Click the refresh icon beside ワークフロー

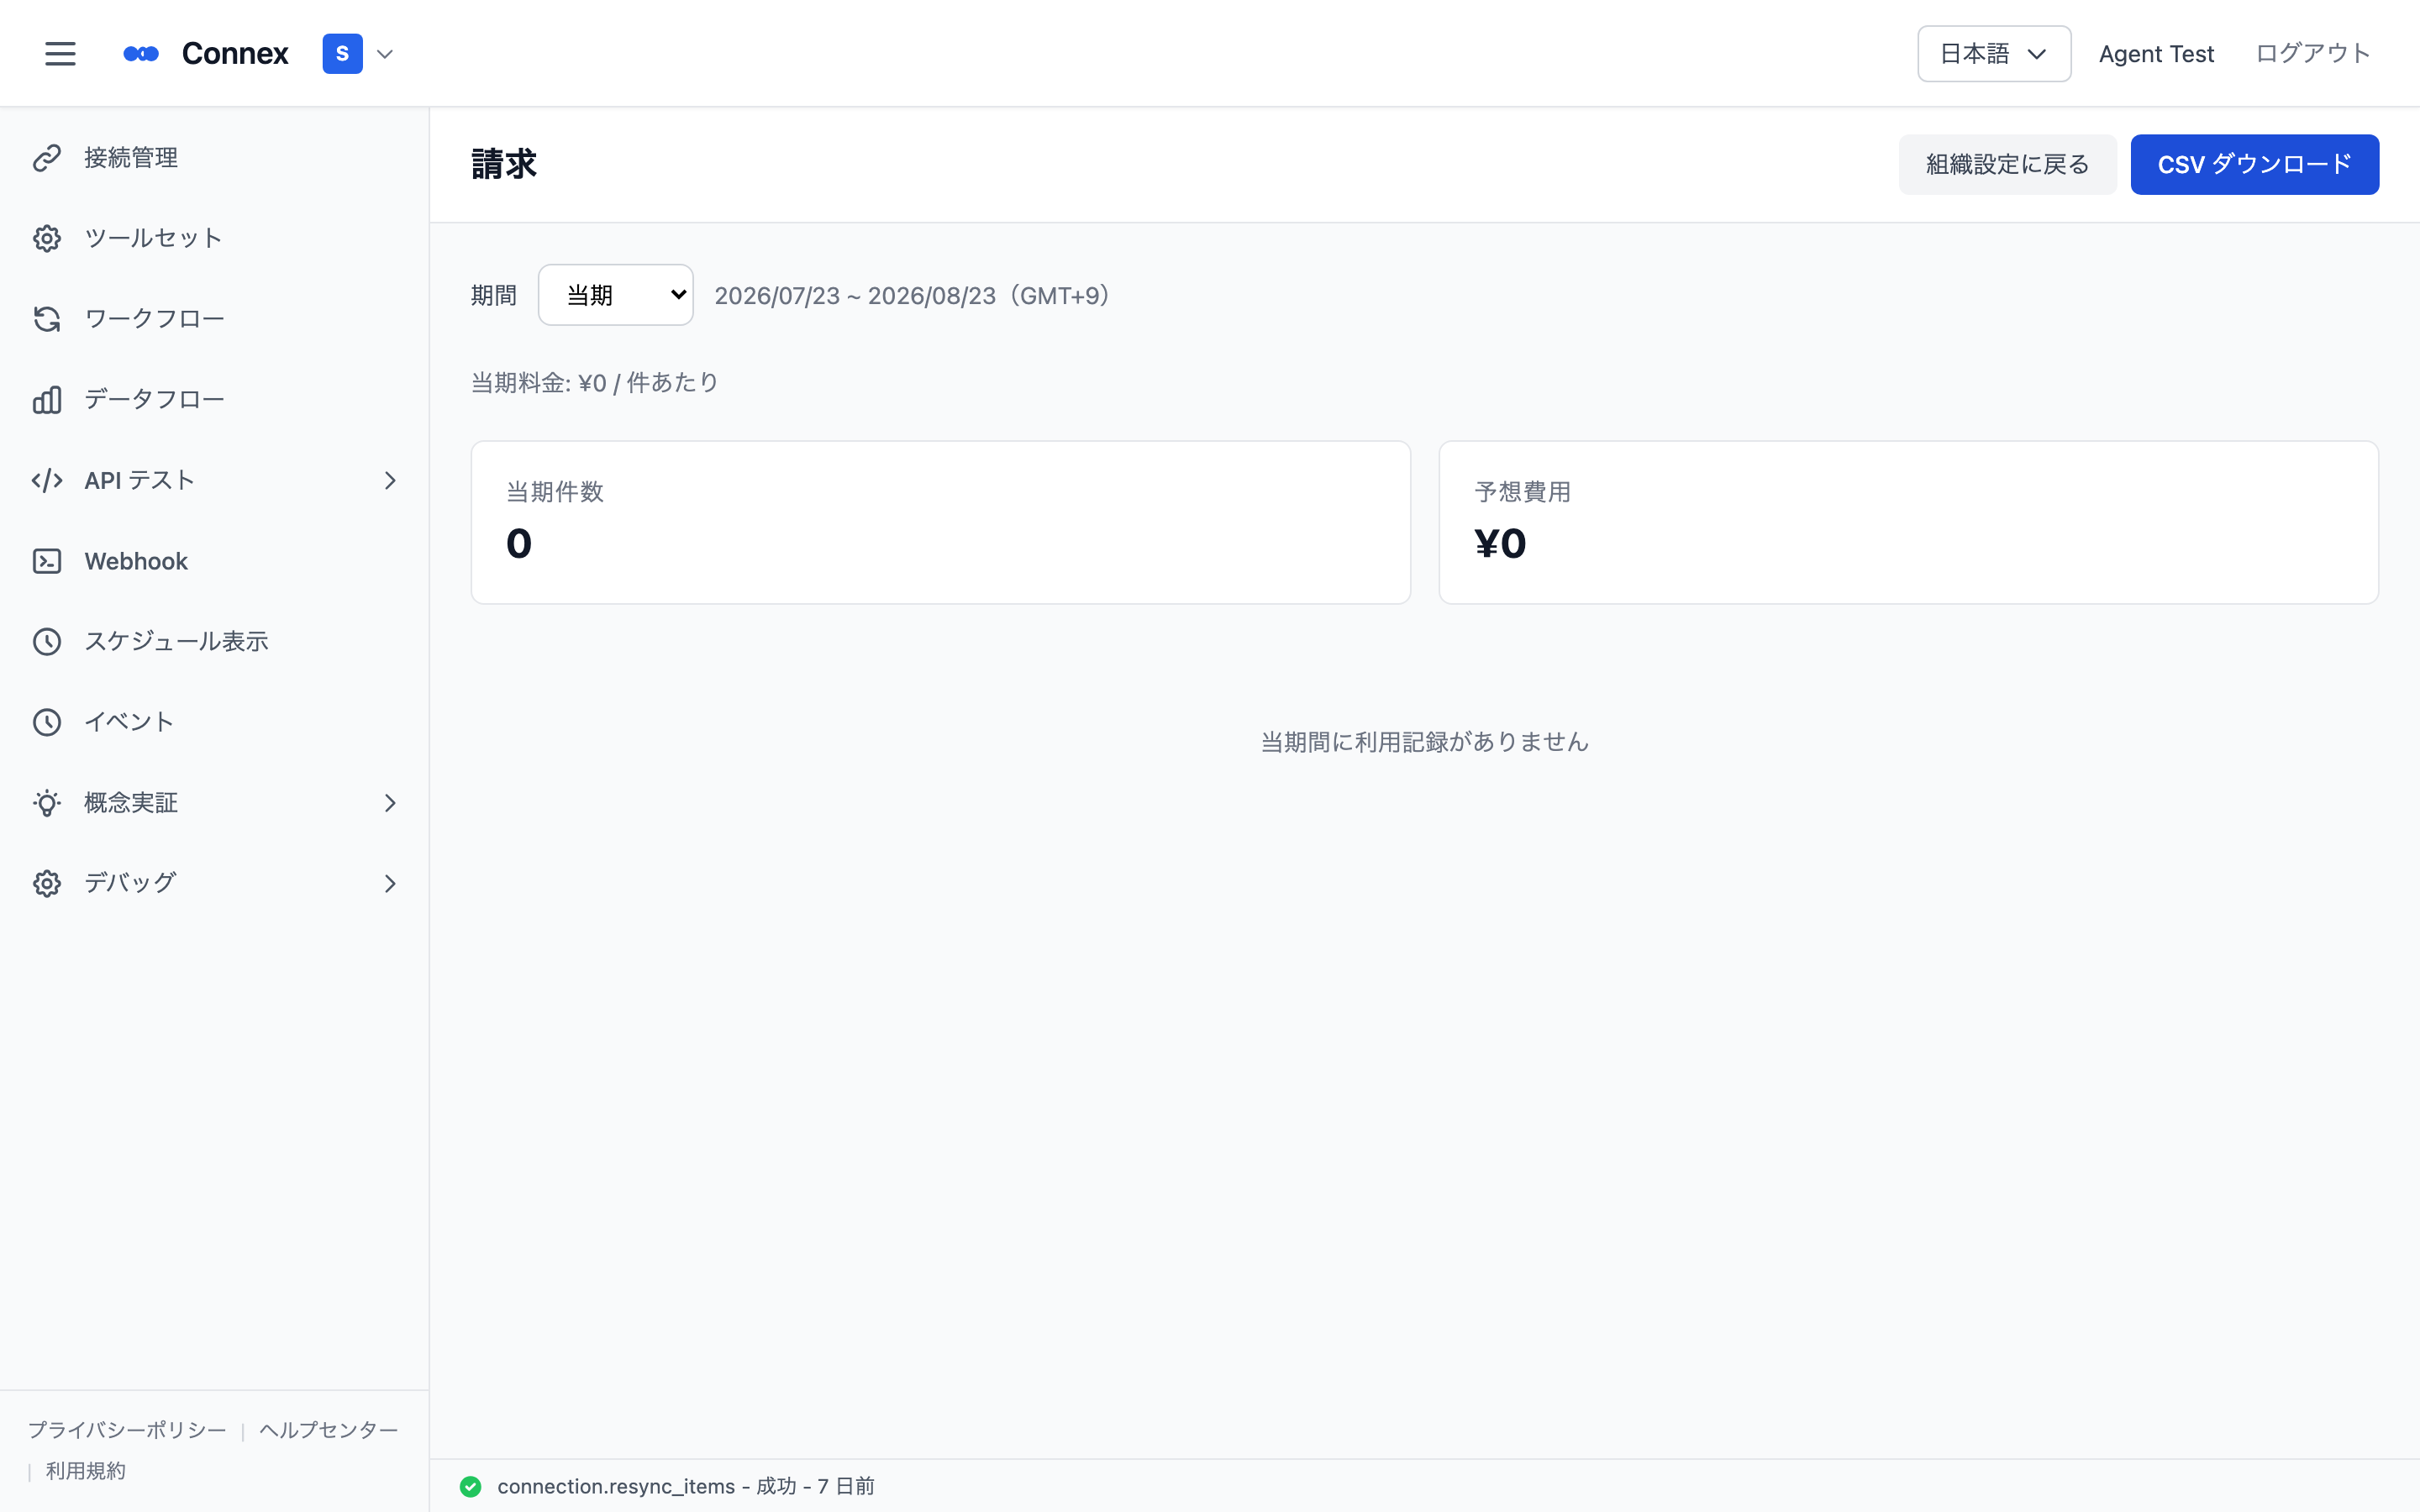(47, 319)
